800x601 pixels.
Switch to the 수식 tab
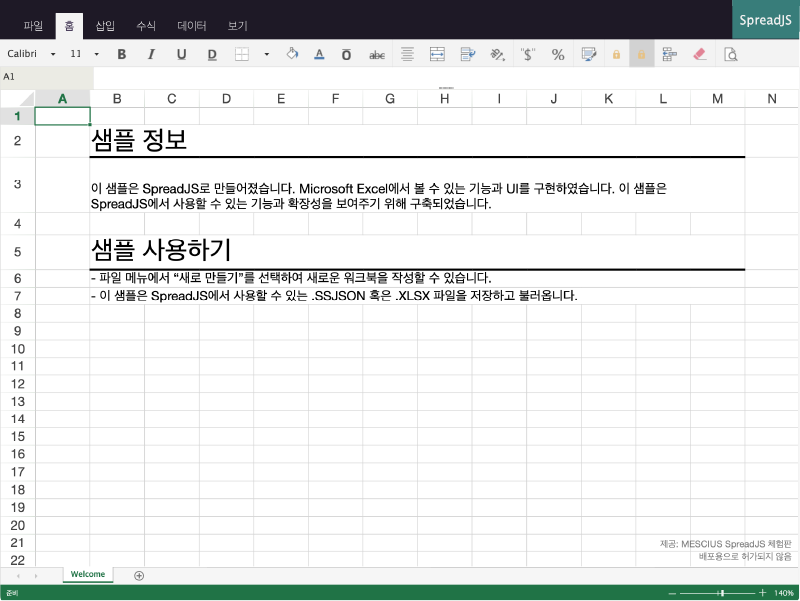coord(146,26)
